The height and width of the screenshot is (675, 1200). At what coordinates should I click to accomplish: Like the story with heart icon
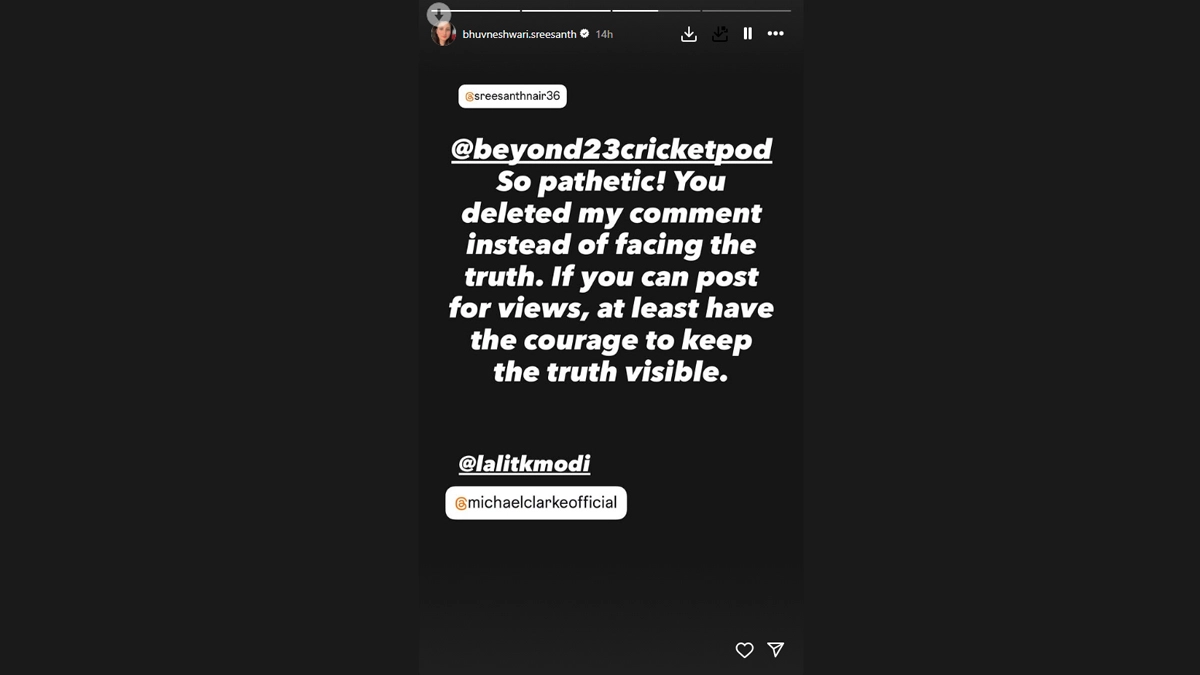[744, 650]
